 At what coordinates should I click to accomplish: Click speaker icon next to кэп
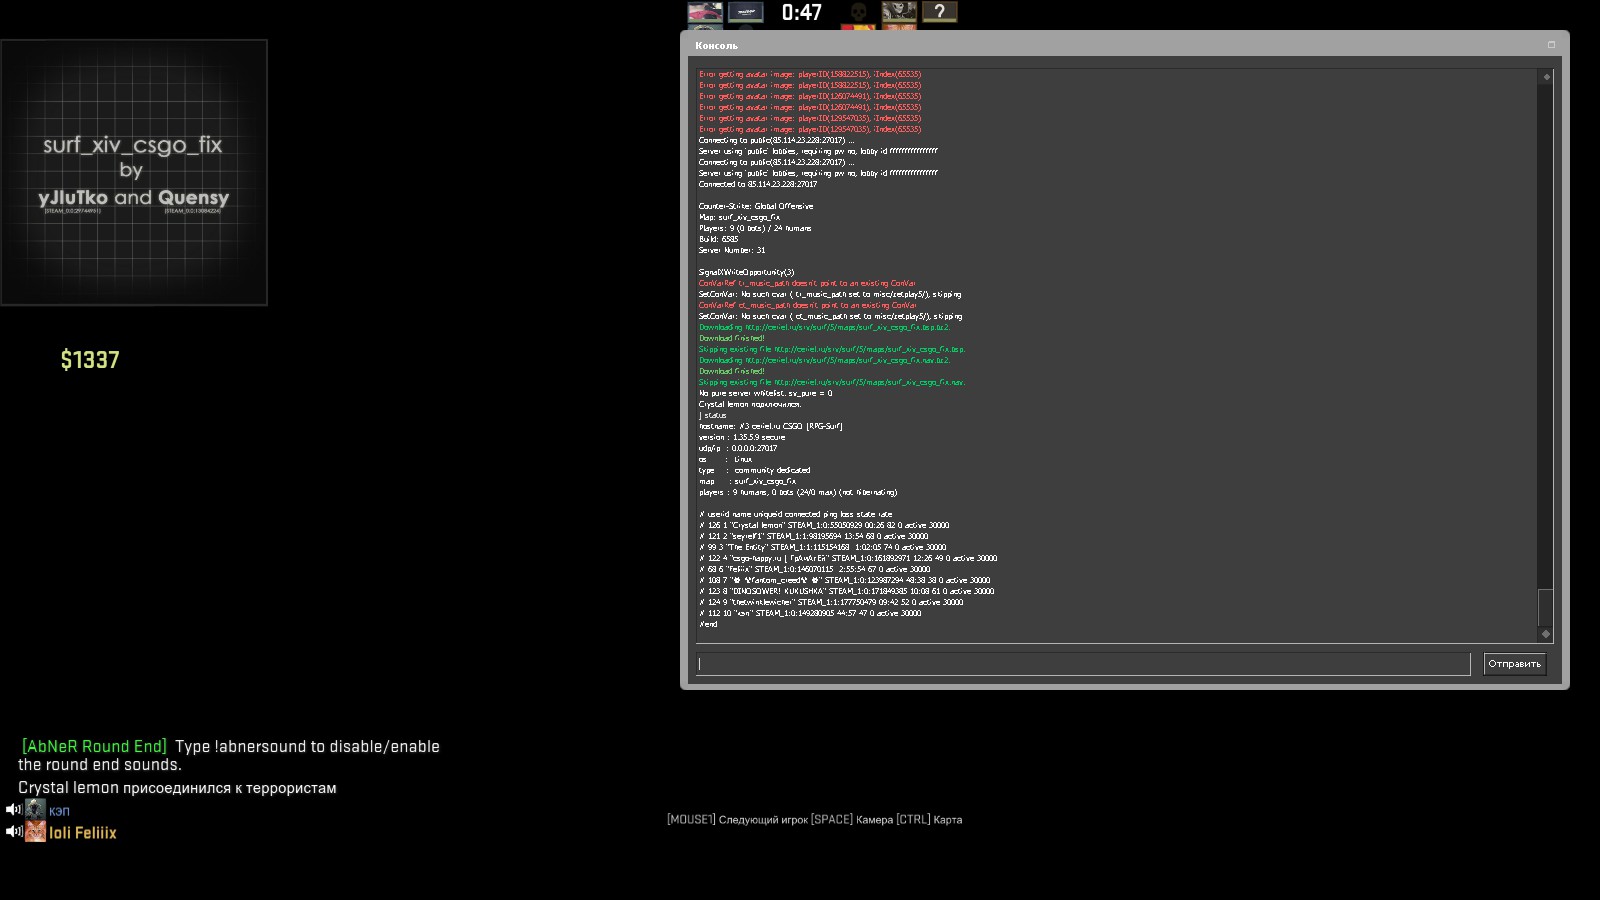point(13,810)
